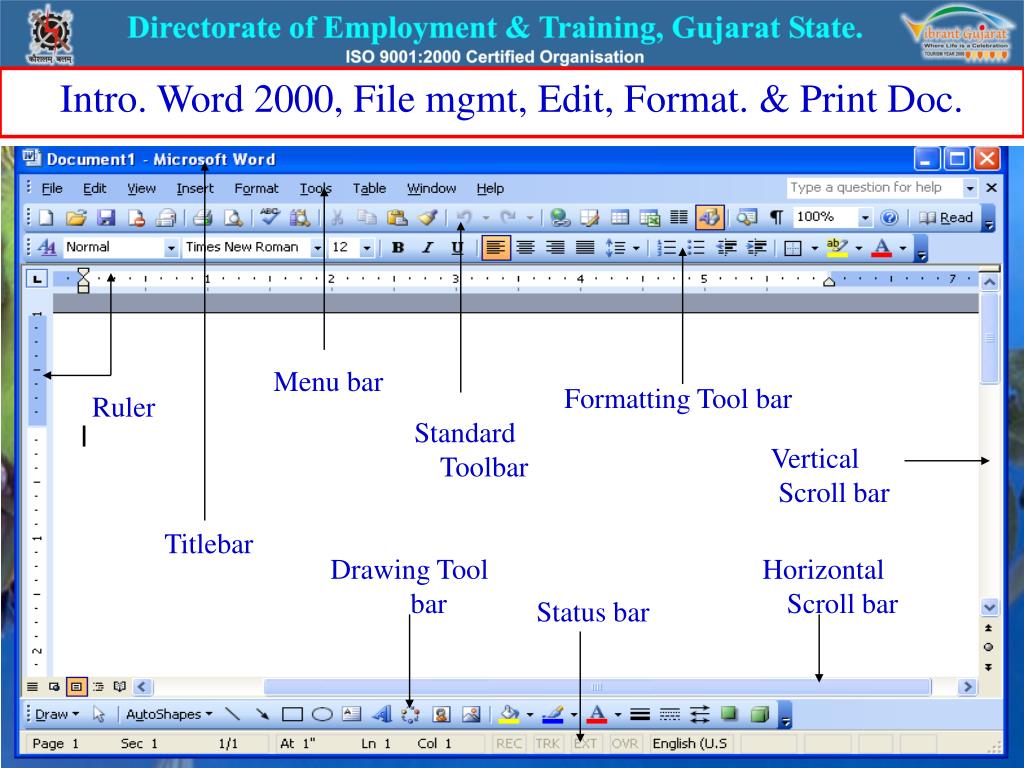Click the Insert Hyperlink globe icon
Image resolution: width=1024 pixels, height=768 pixels.
point(560,217)
